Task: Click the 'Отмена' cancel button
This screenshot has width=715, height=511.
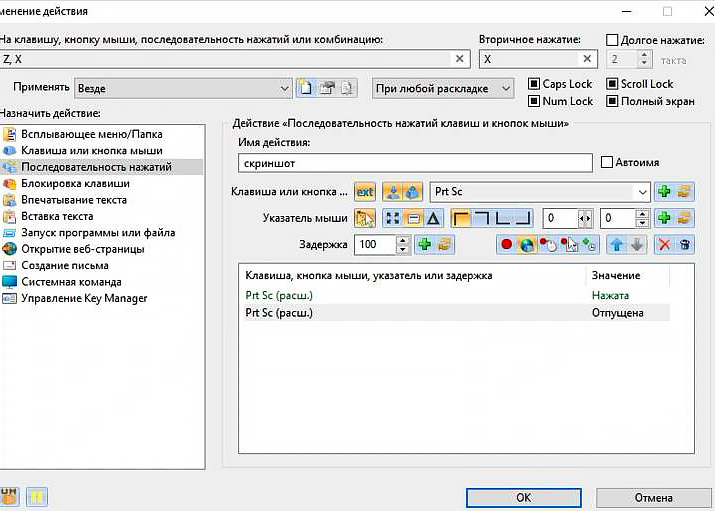Action: click(653, 497)
